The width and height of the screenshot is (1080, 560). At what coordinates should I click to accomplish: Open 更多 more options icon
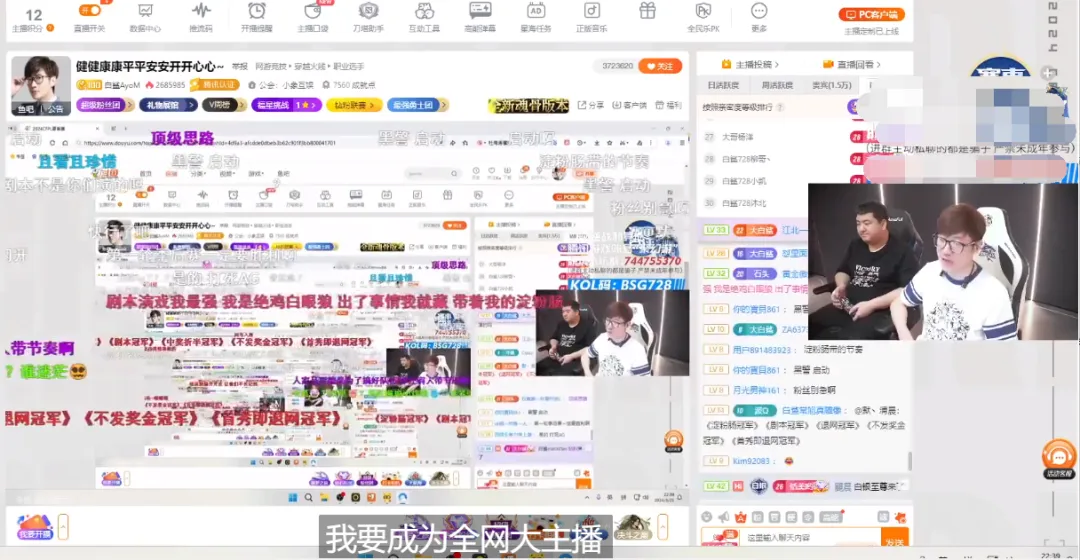tap(759, 11)
